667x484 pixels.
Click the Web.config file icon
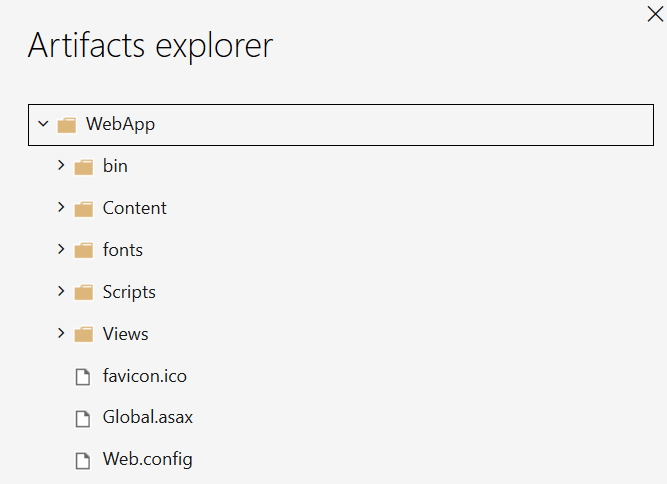click(84, 461)
